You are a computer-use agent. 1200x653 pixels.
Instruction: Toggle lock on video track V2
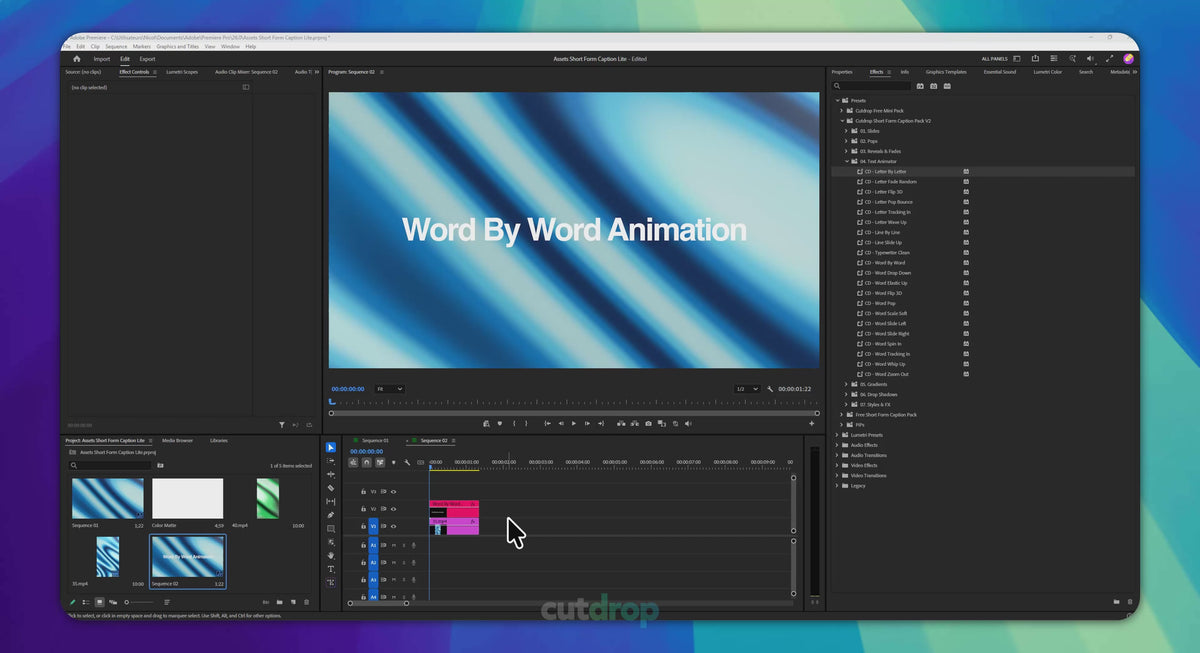point(363,509)
